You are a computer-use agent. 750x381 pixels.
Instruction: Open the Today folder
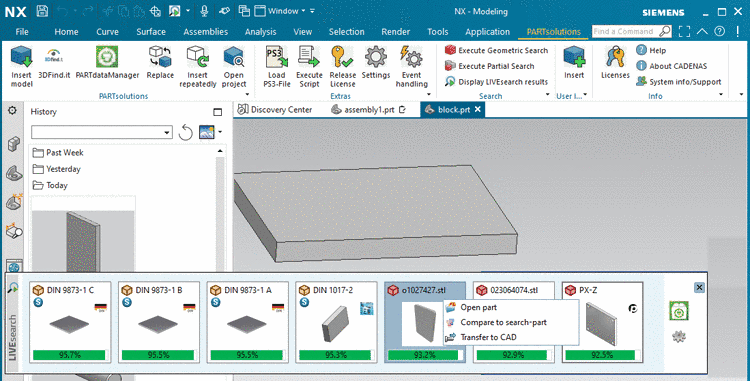coord(50,185)
